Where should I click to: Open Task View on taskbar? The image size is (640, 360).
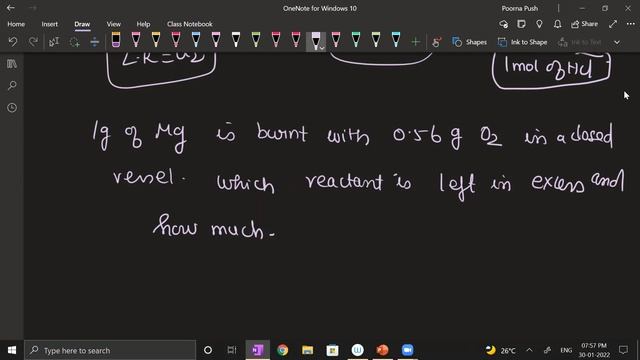coord(232,350)
